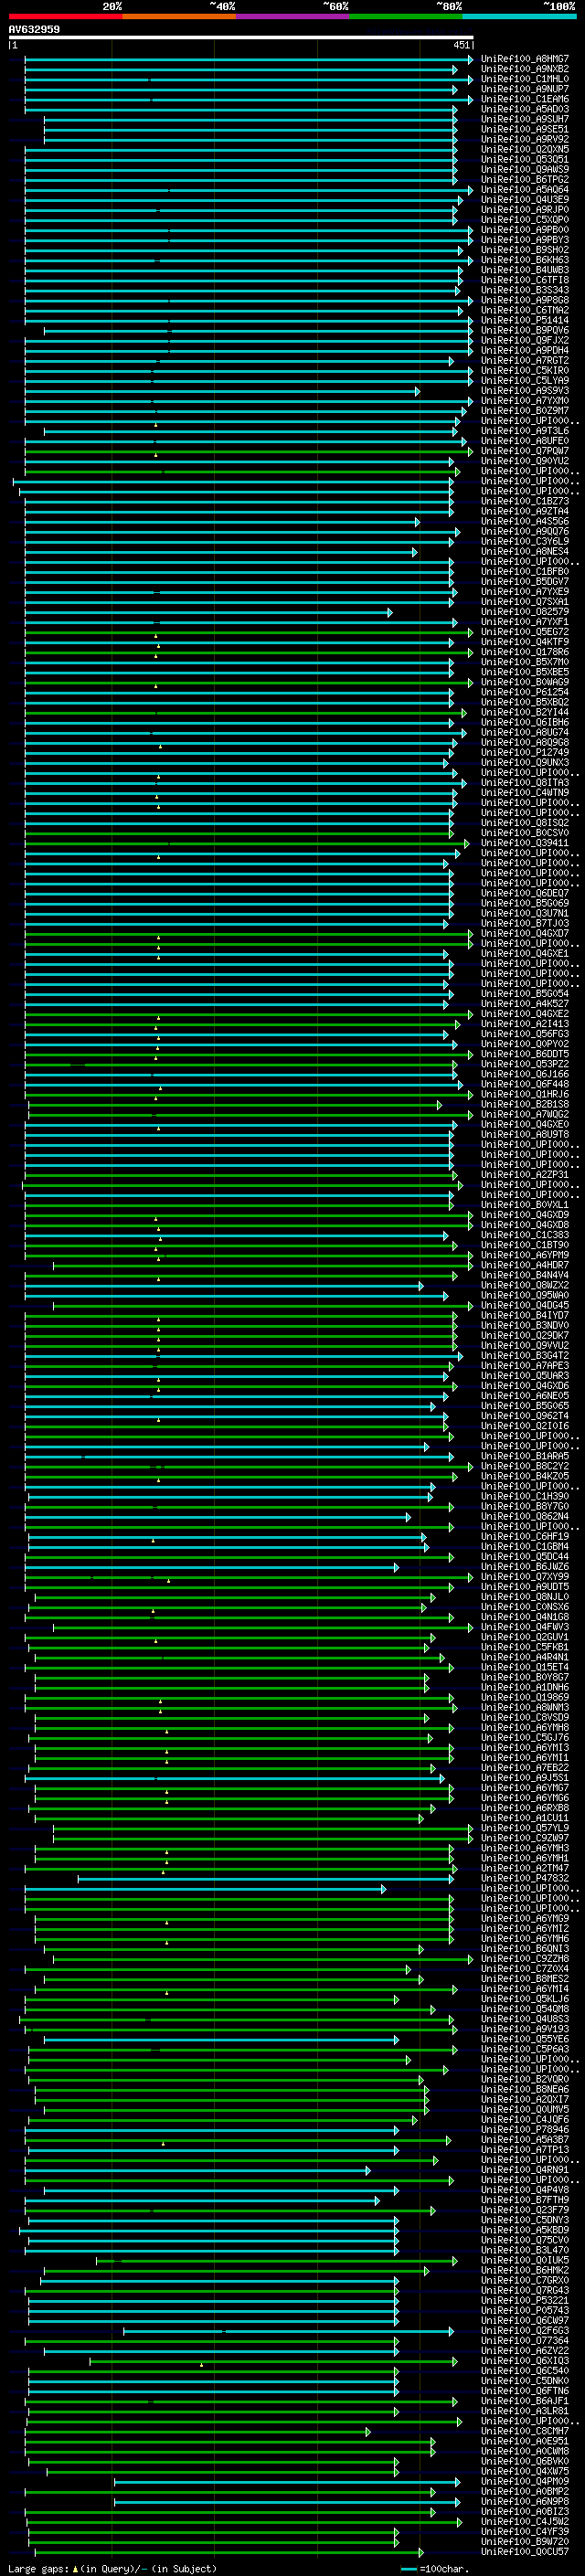Screen dimensions: 585x2576
Task: Click the query end position label 451
Action: pos(461,45)
